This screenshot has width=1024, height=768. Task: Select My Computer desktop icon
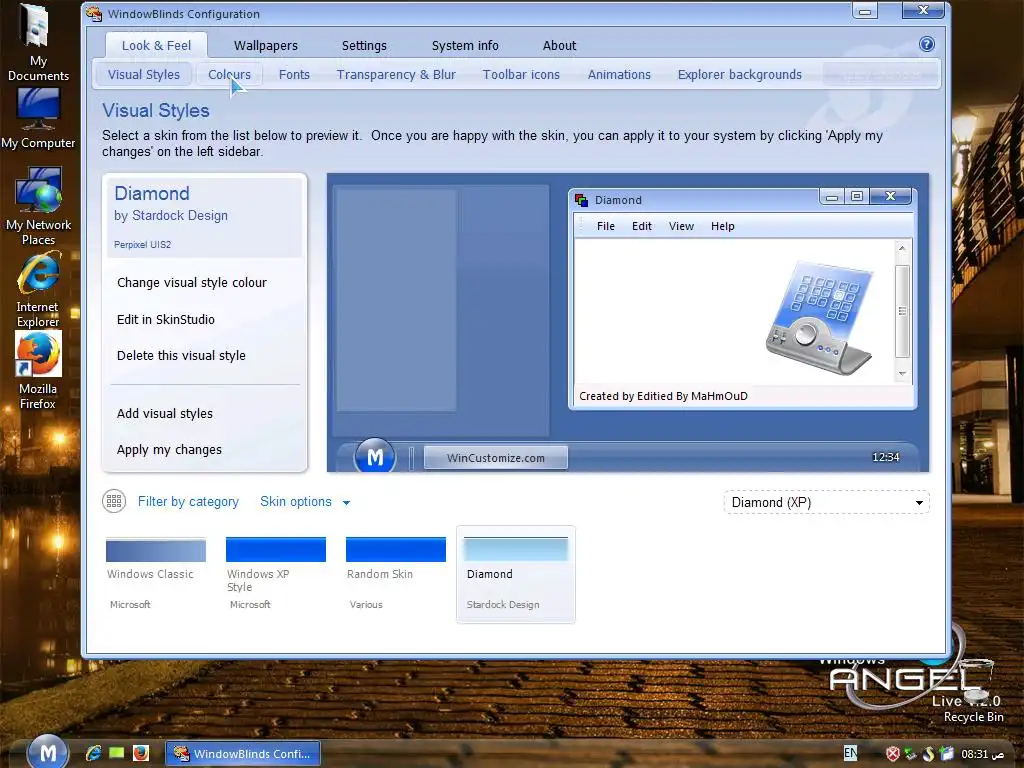pyautogui.click(x=38, y=119)
